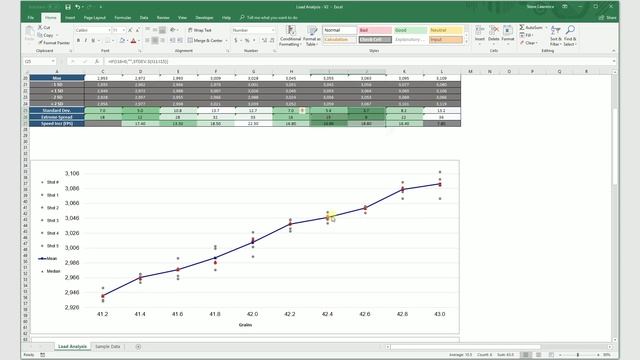Click the Orientation text angle icon

tap(173, 30)
